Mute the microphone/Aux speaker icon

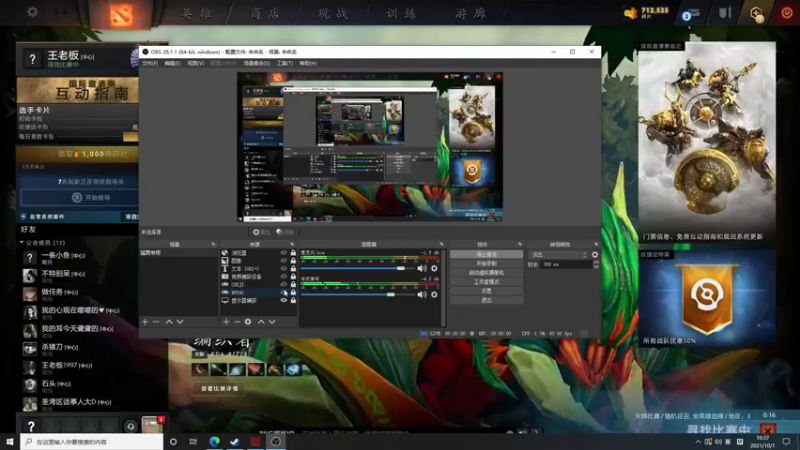[x=421, y=268]
